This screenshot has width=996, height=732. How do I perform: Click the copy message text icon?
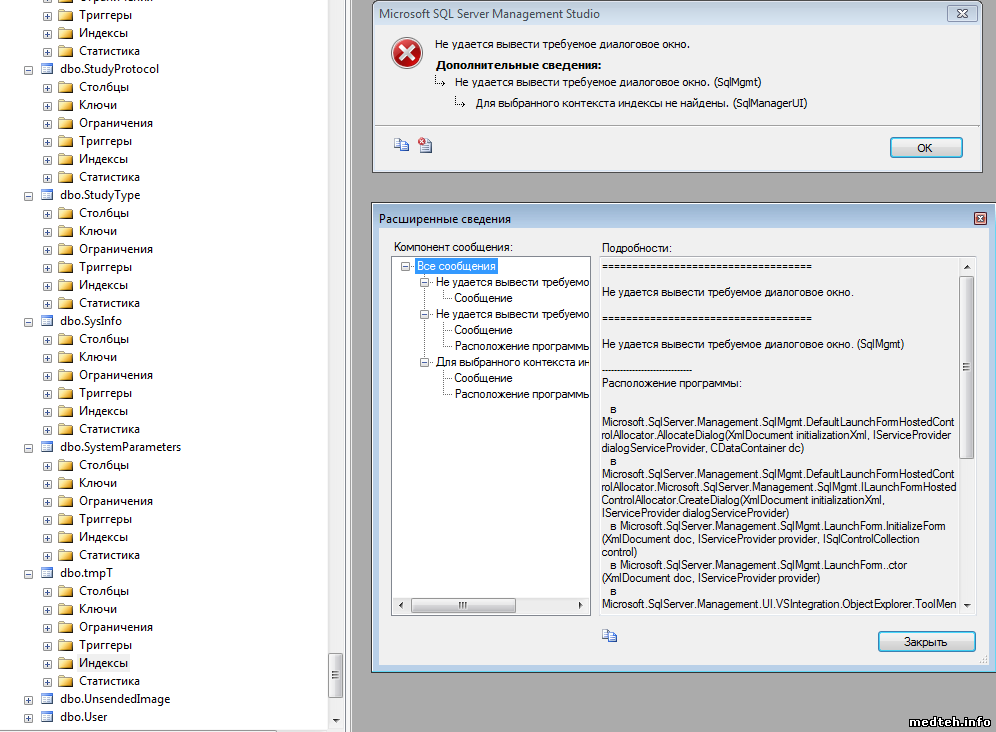(401, 145)
